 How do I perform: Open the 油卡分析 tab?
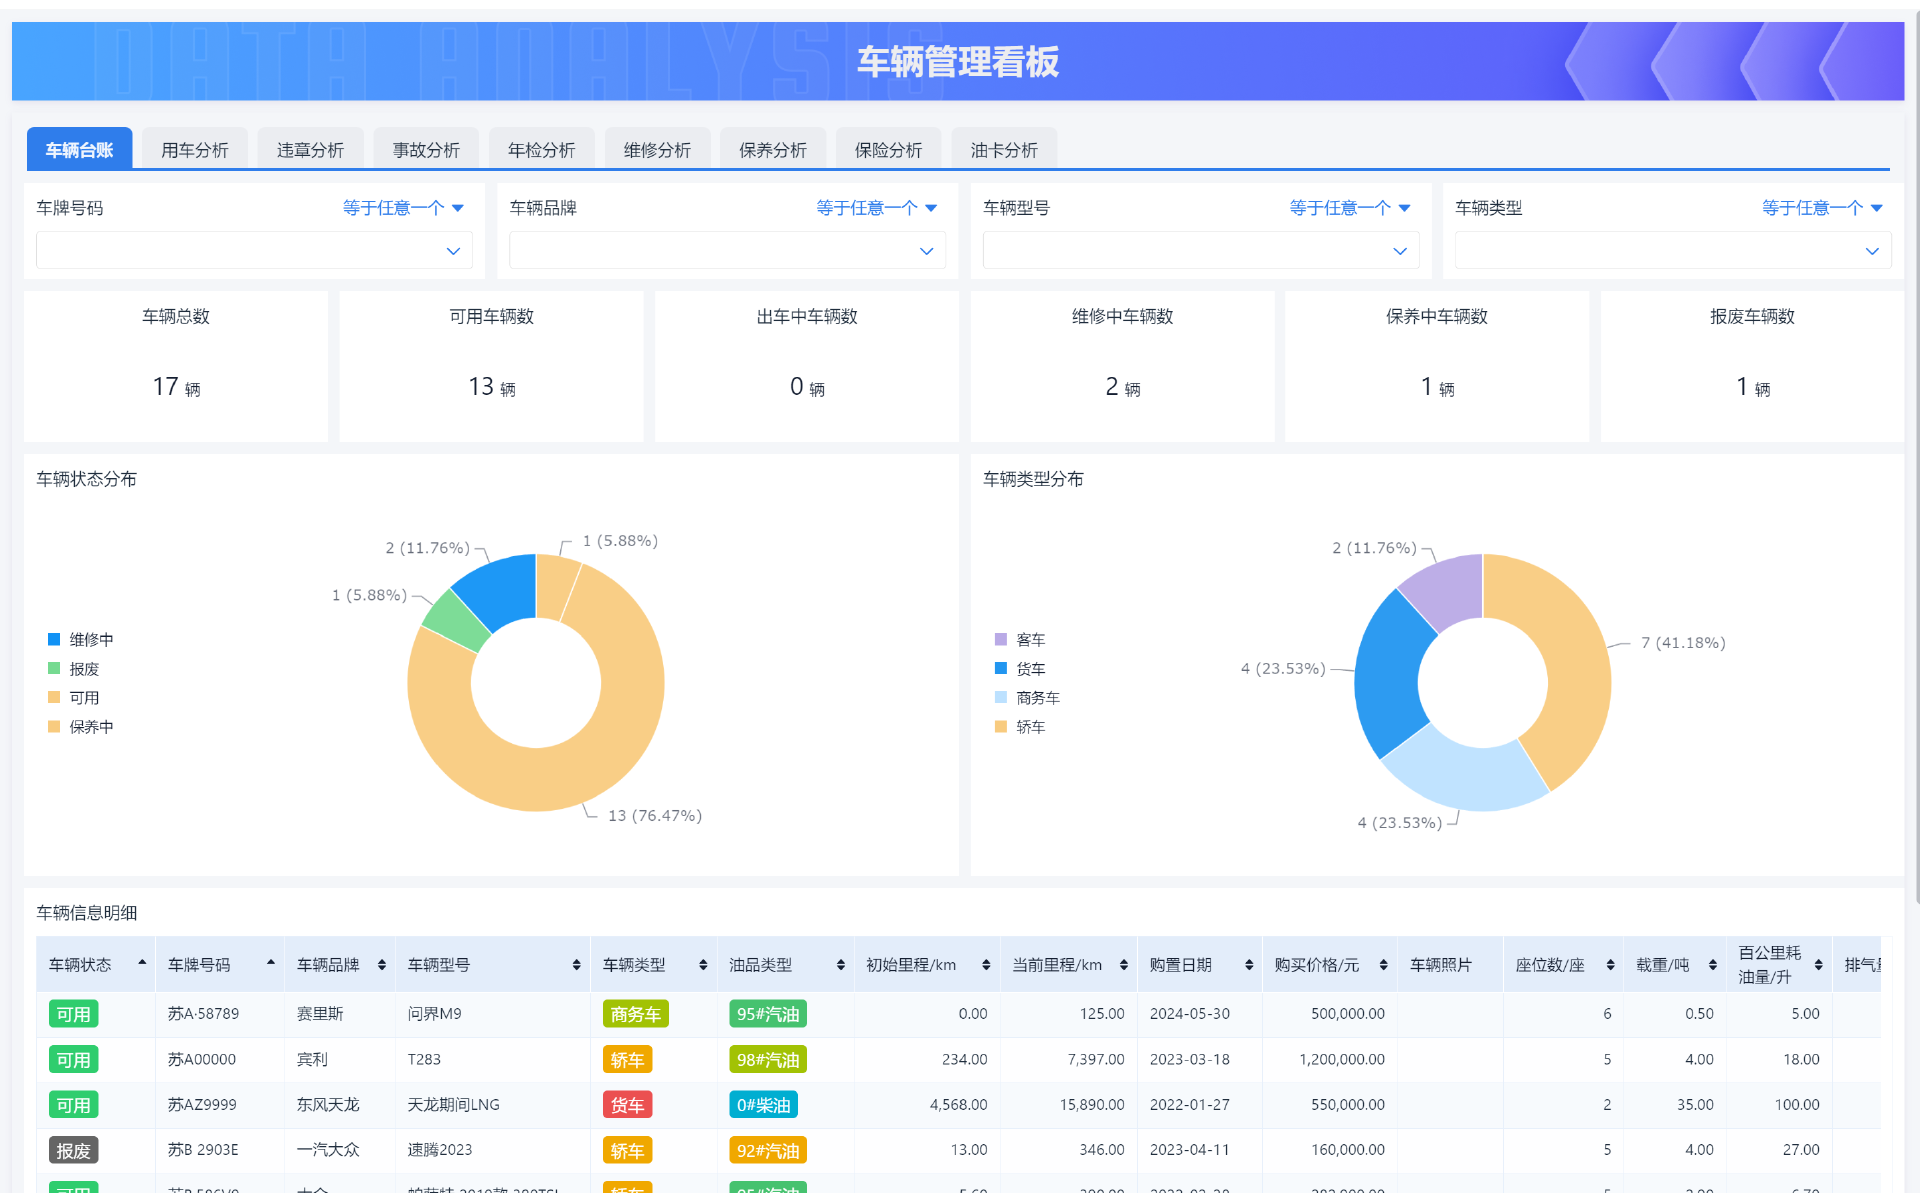tap(1003, 150)
